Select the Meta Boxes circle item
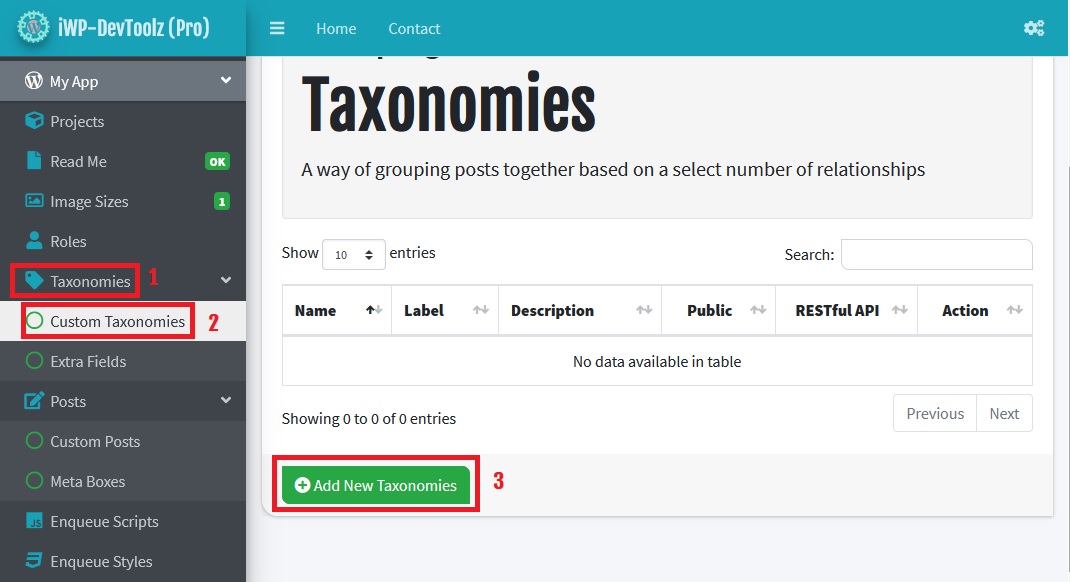Screen dimensions: 1070x582 [35, 481]
